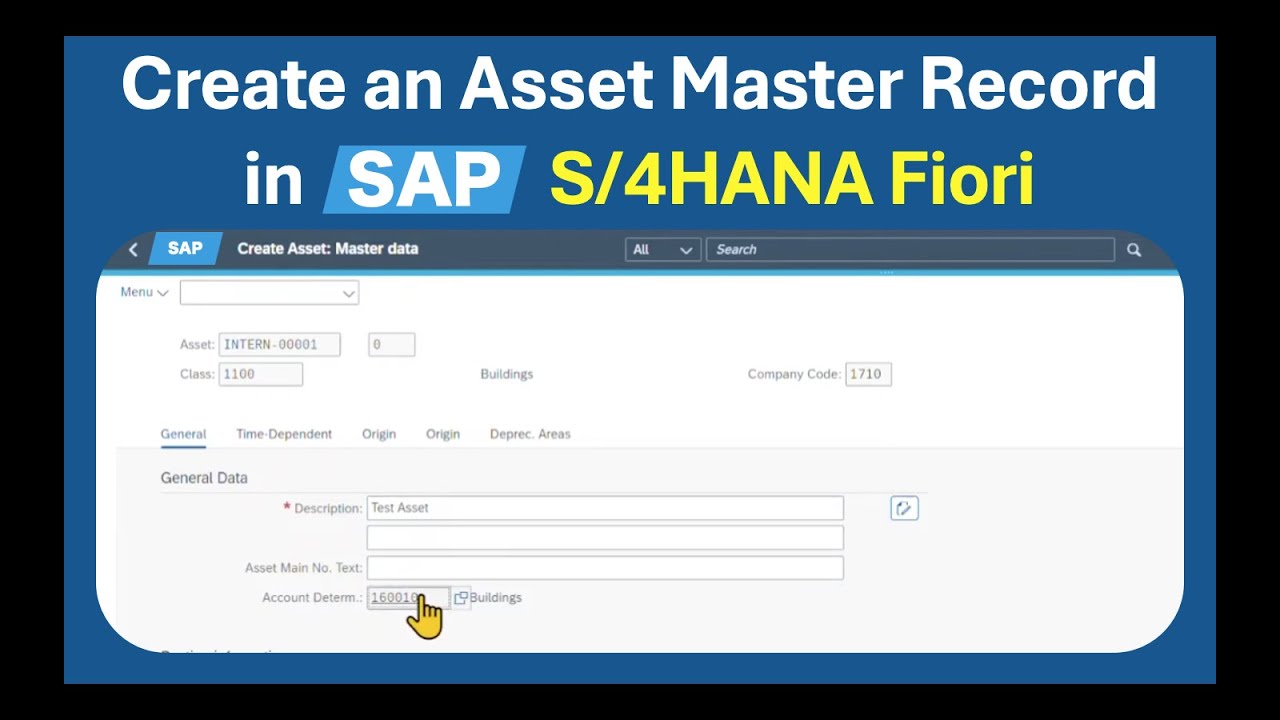Viewport: 1280px width, 720px height.
Task: Focus the header Search field
Action: point(910,250)
